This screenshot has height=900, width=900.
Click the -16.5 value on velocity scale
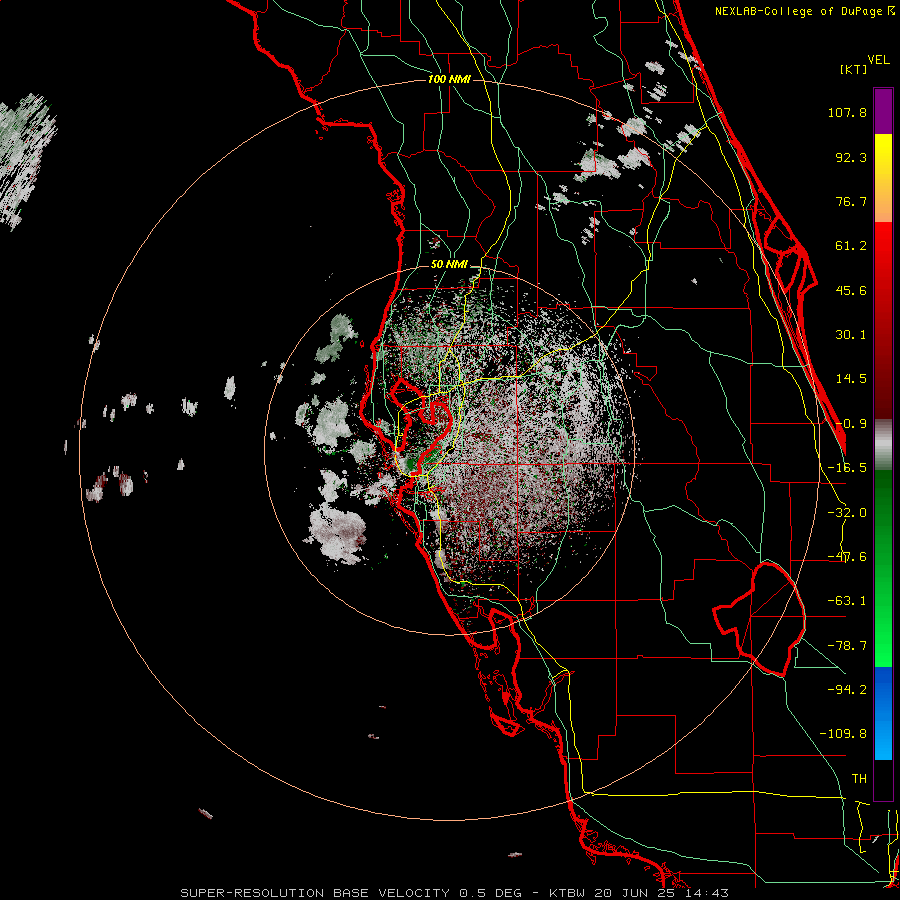[x=847, y=468]
